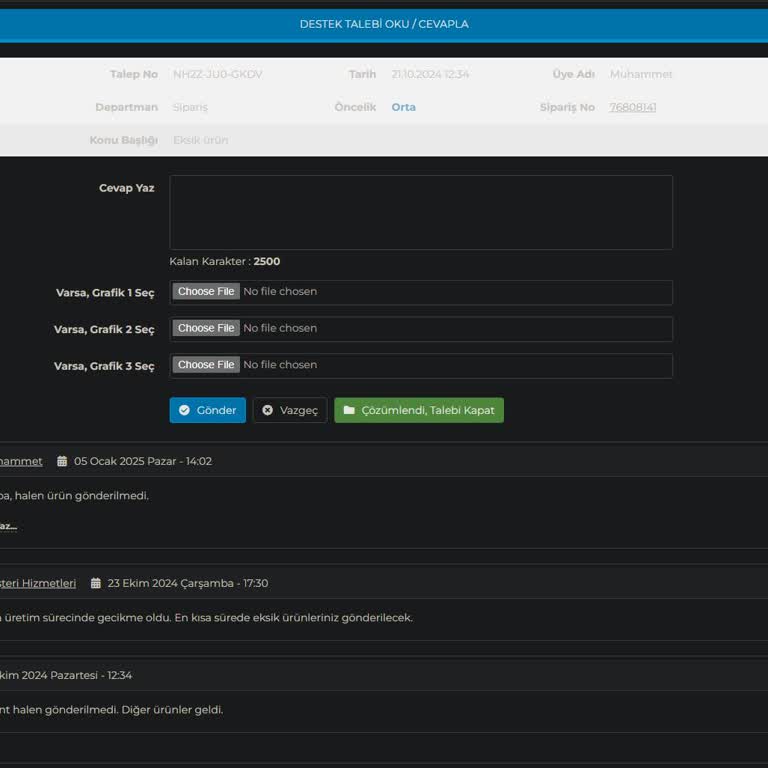Send the reply with Gönder
This screenshot has width=768, height=768.
[x=207, y=411]
